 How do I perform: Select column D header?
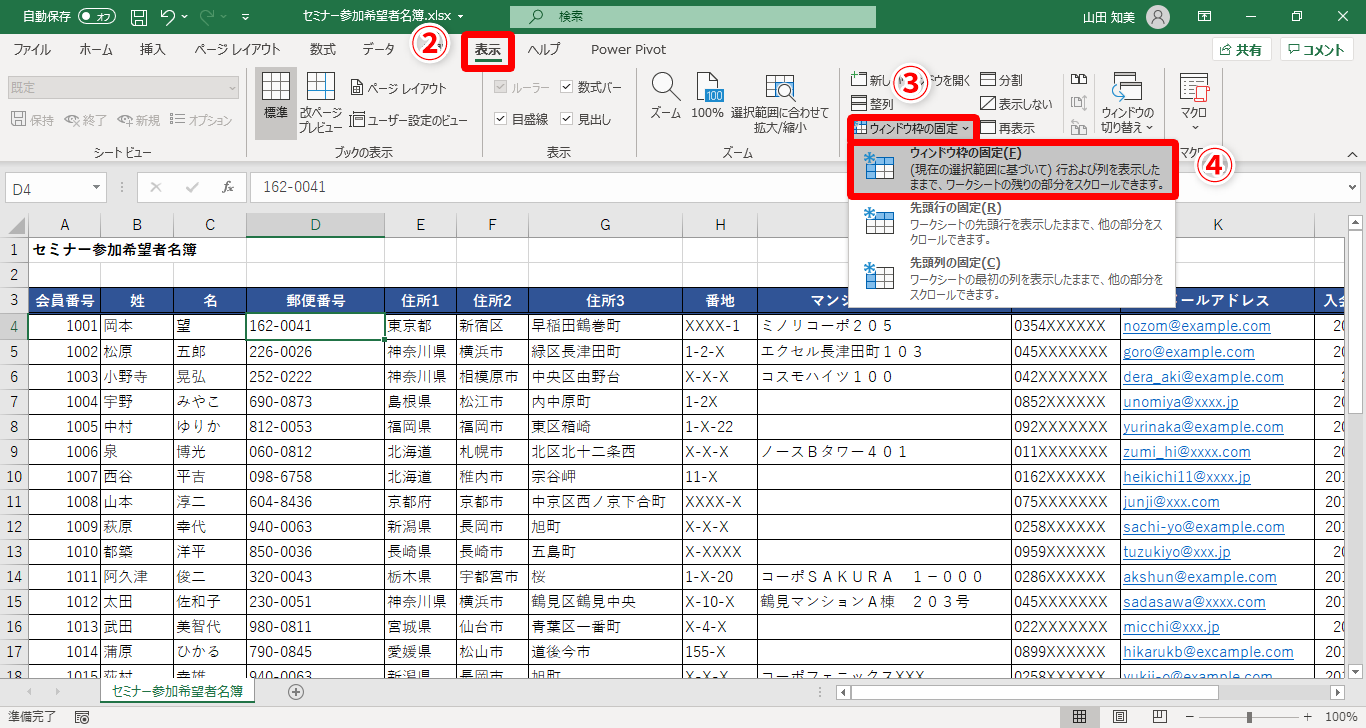316,226
